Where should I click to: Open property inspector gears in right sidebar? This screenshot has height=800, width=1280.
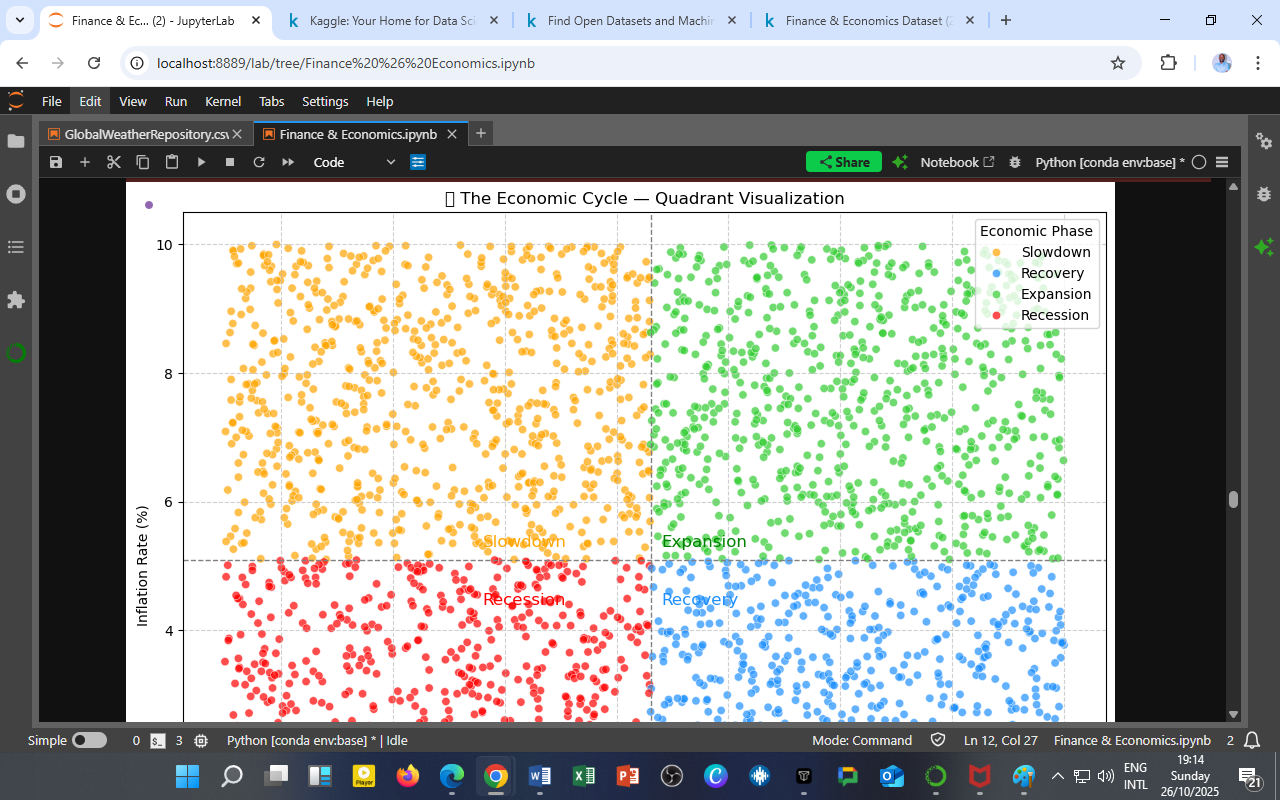pos(1264,141)
